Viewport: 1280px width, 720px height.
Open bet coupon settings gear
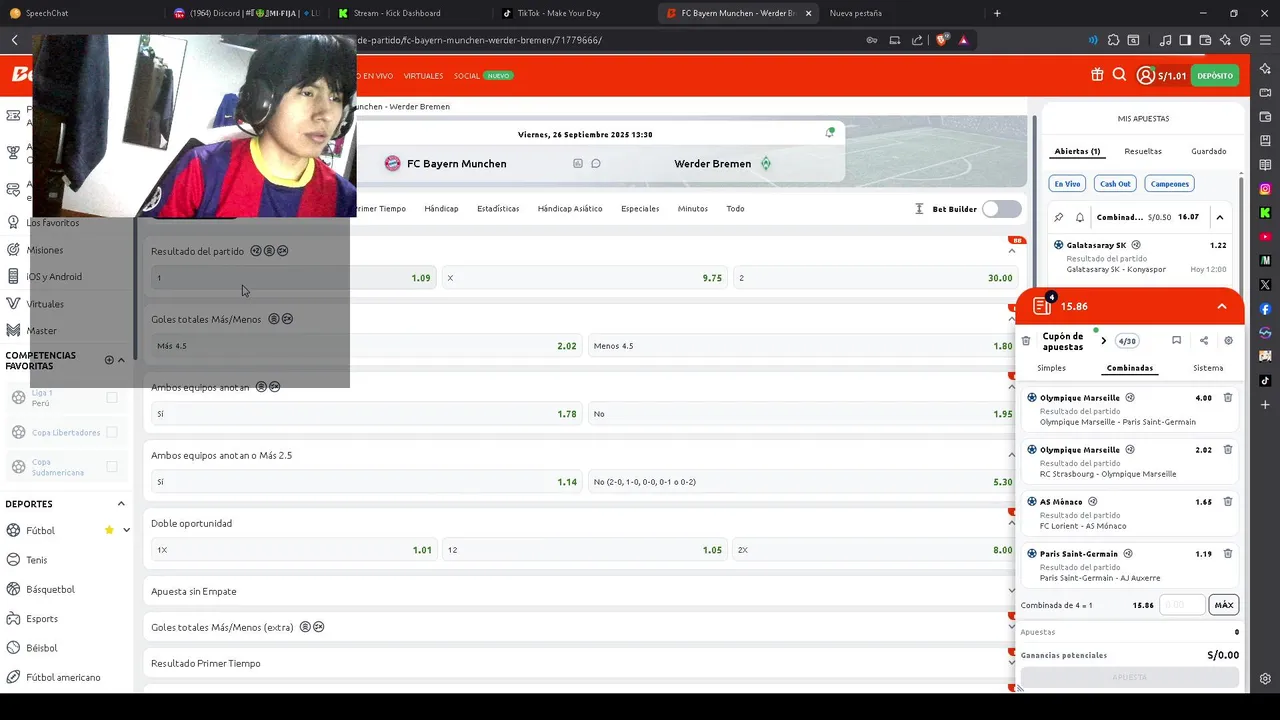[1229, 341]
